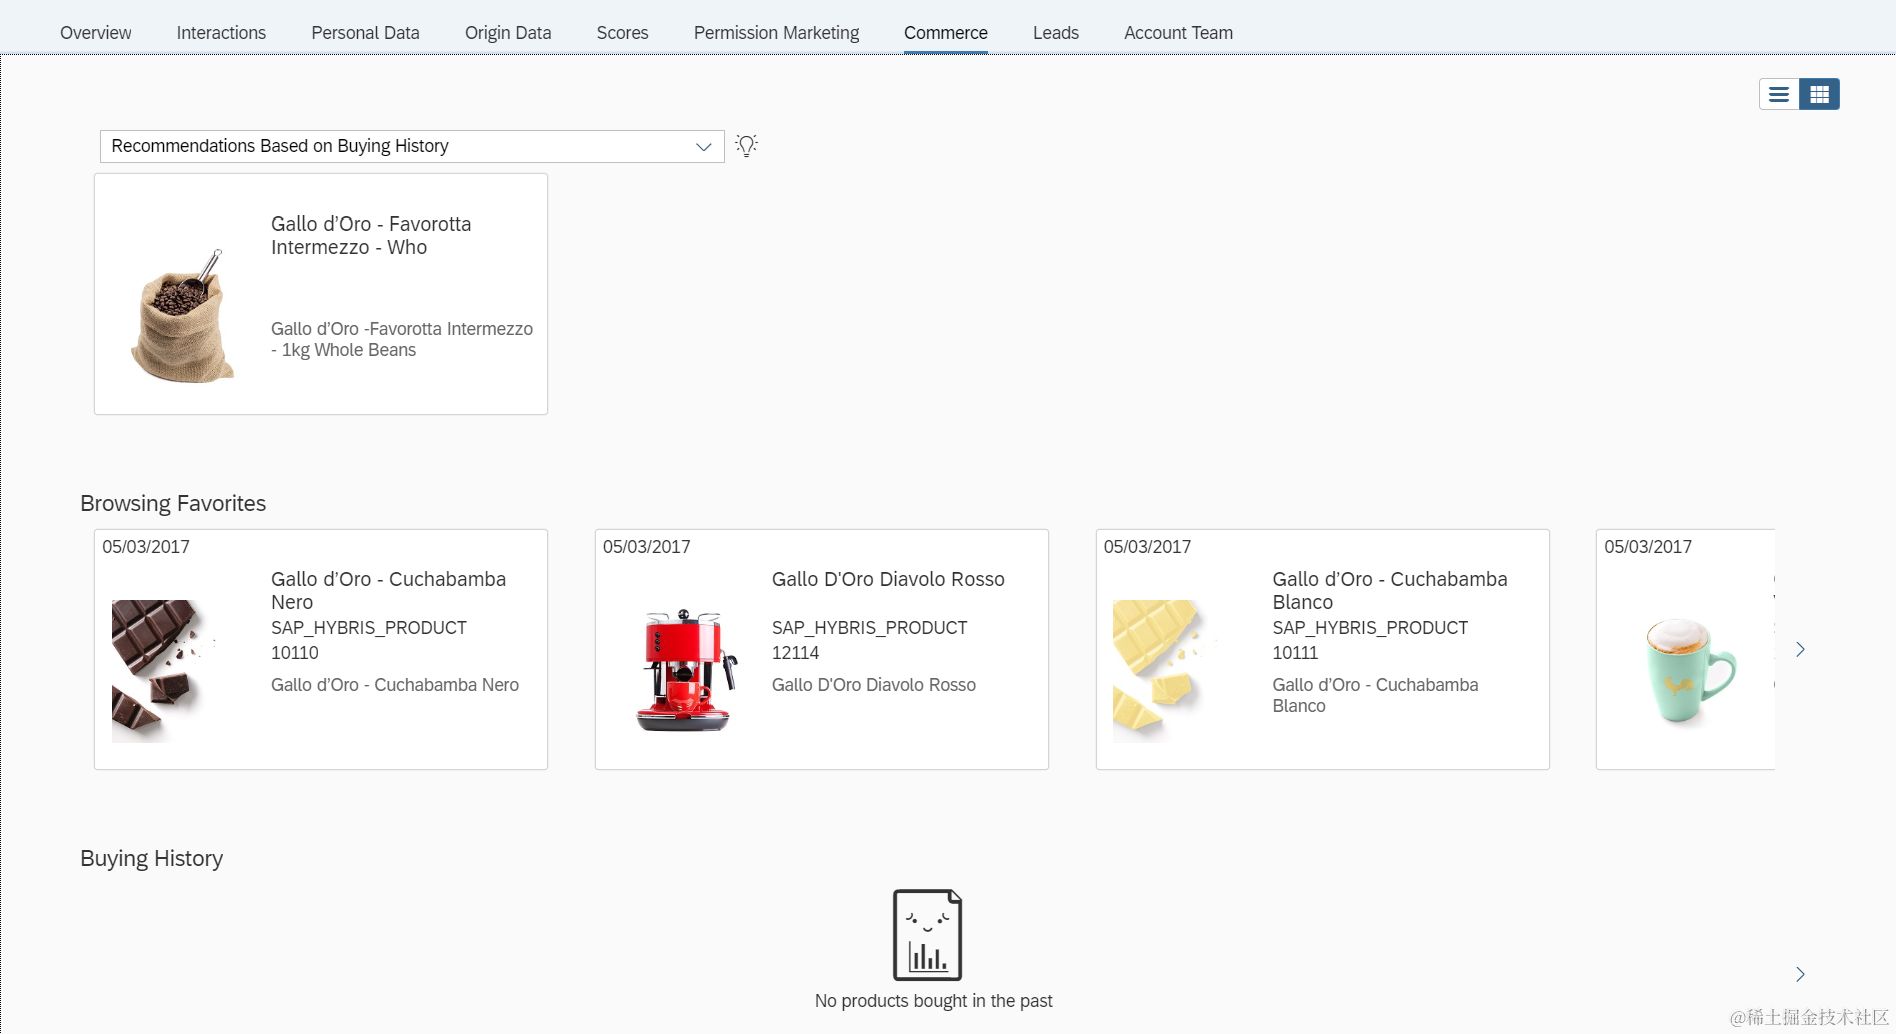Click product ID 12114
This screenshot has height=1034, width=1896.
[795, 653]
